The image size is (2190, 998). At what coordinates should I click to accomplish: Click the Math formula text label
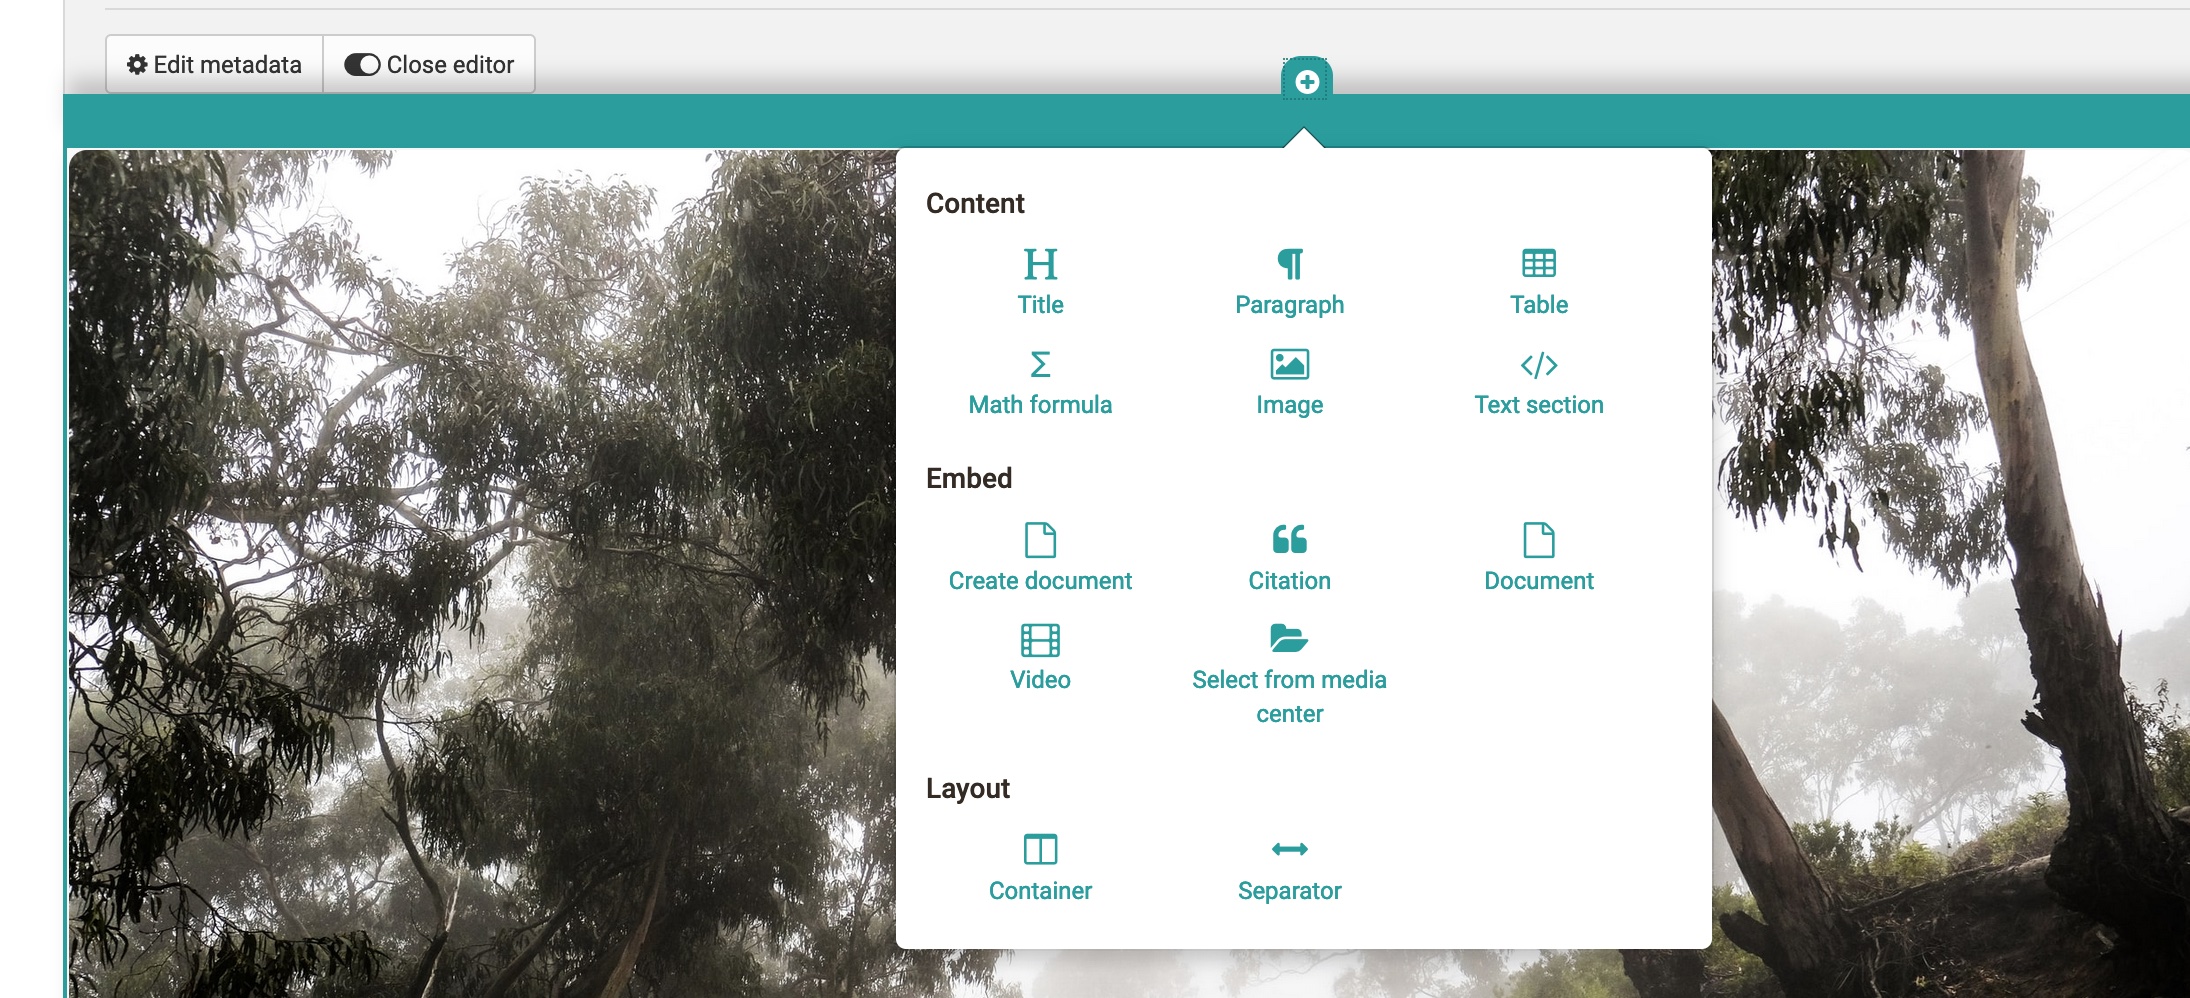coord(1040,405)
